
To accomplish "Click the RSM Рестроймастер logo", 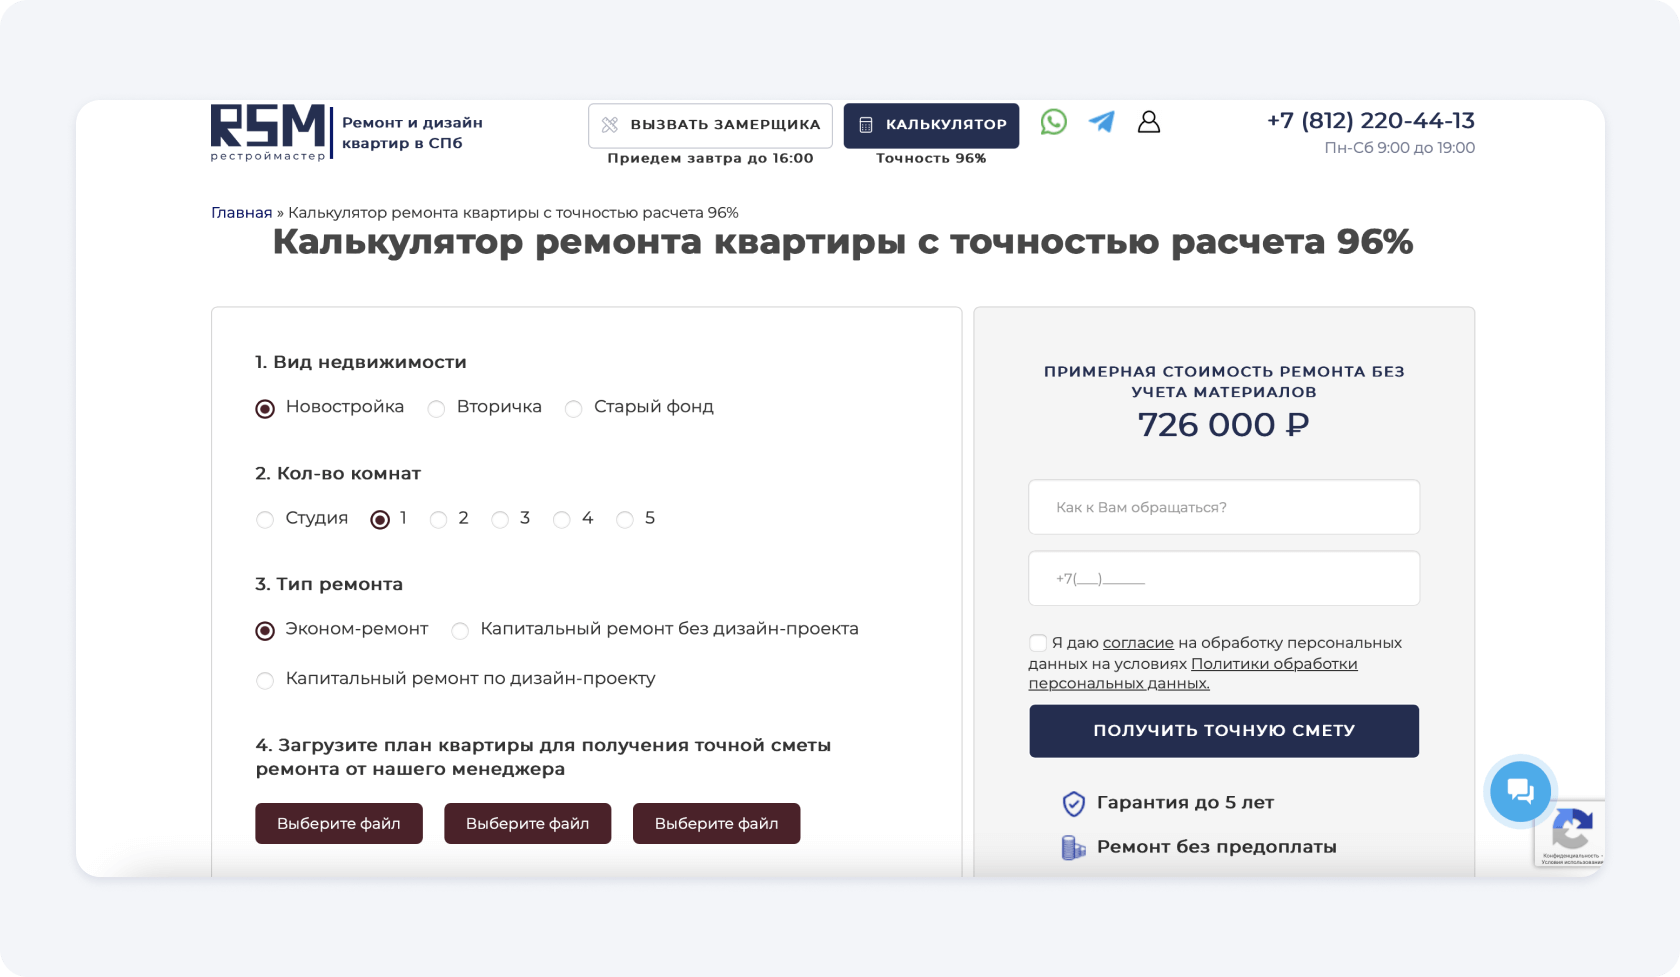I will [269, 132].
